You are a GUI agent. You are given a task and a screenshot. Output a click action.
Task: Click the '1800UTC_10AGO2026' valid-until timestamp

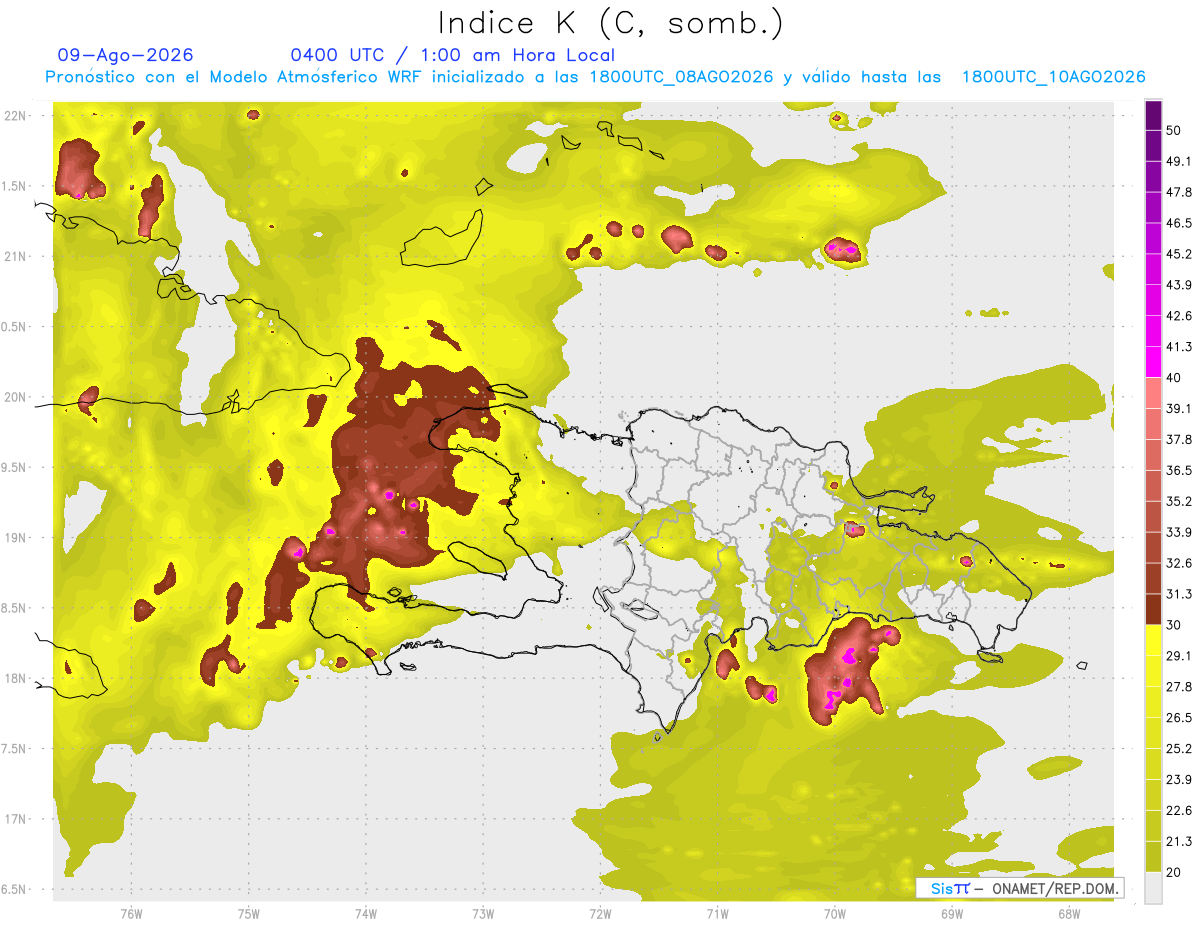1053,77
